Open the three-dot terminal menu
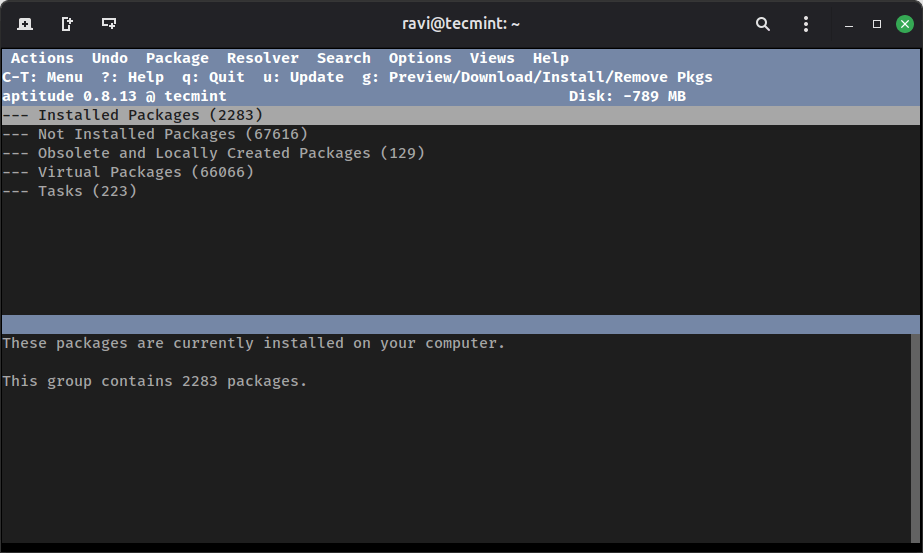Screen dimensions: 923x553 coord(806,23)
